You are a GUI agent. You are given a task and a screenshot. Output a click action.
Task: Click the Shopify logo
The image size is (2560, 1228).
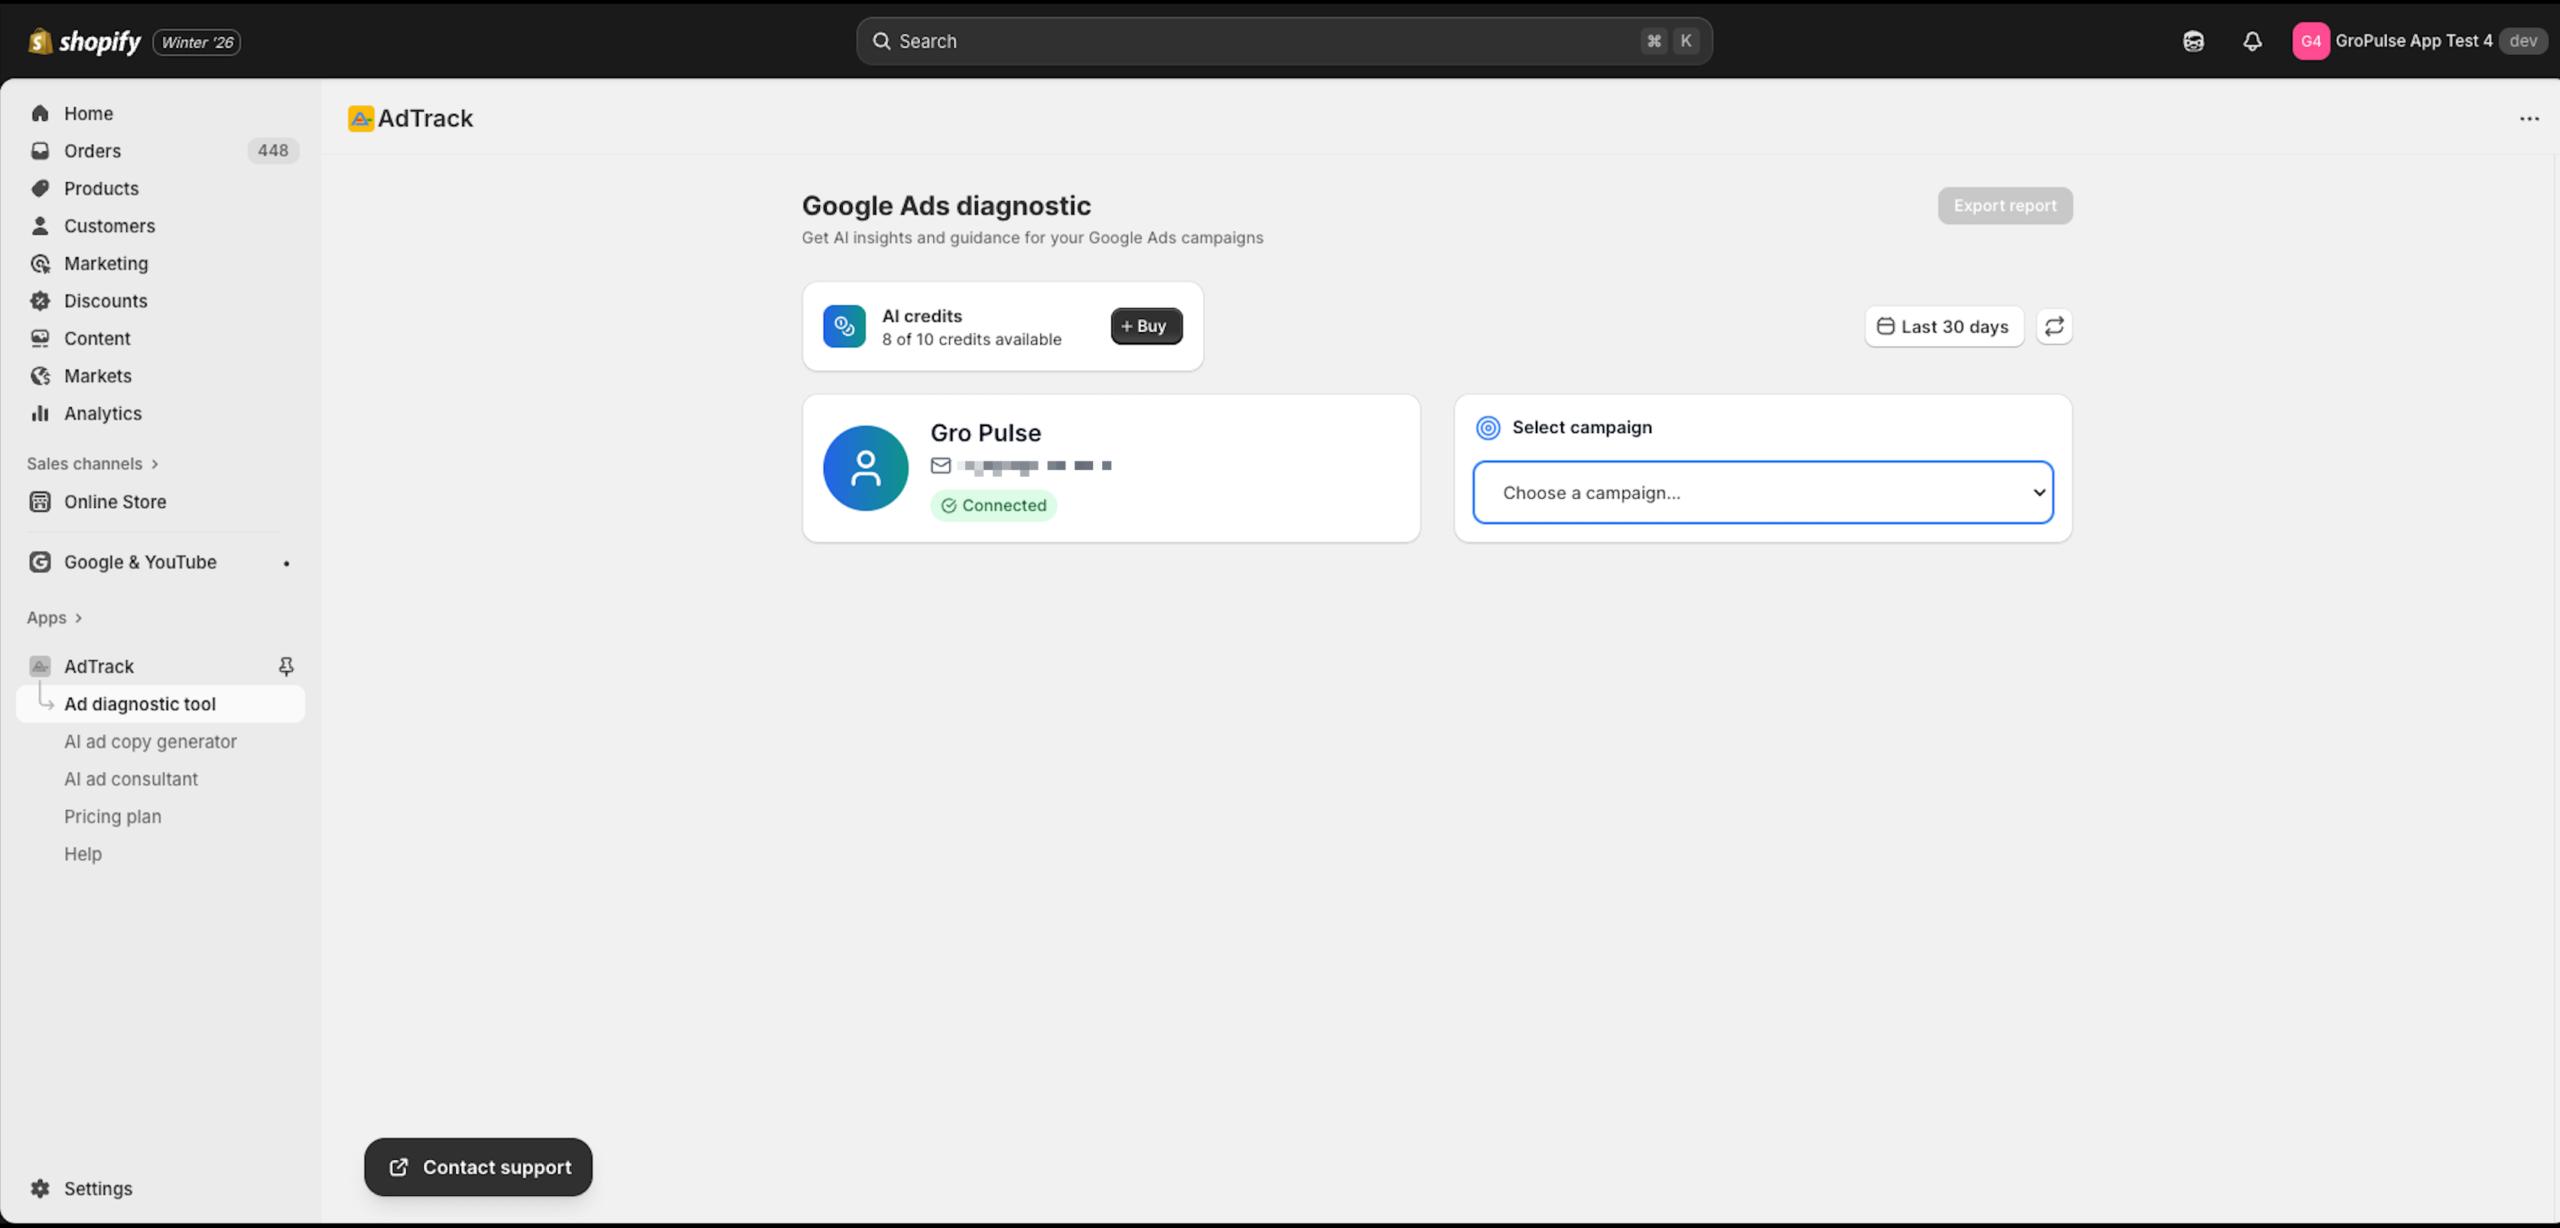(85, 41)
